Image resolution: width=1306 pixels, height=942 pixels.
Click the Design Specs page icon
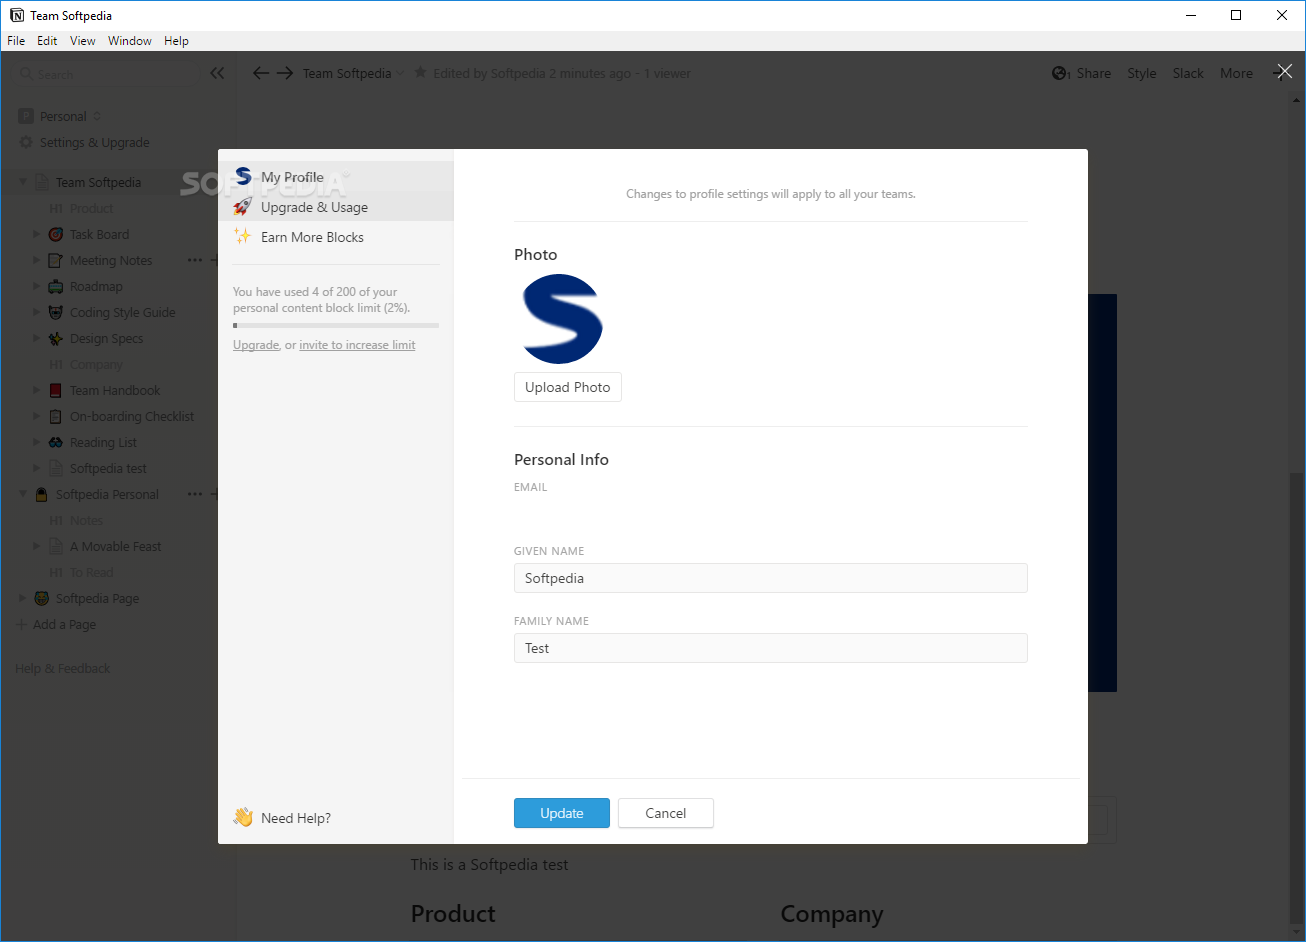click(56, 338)
